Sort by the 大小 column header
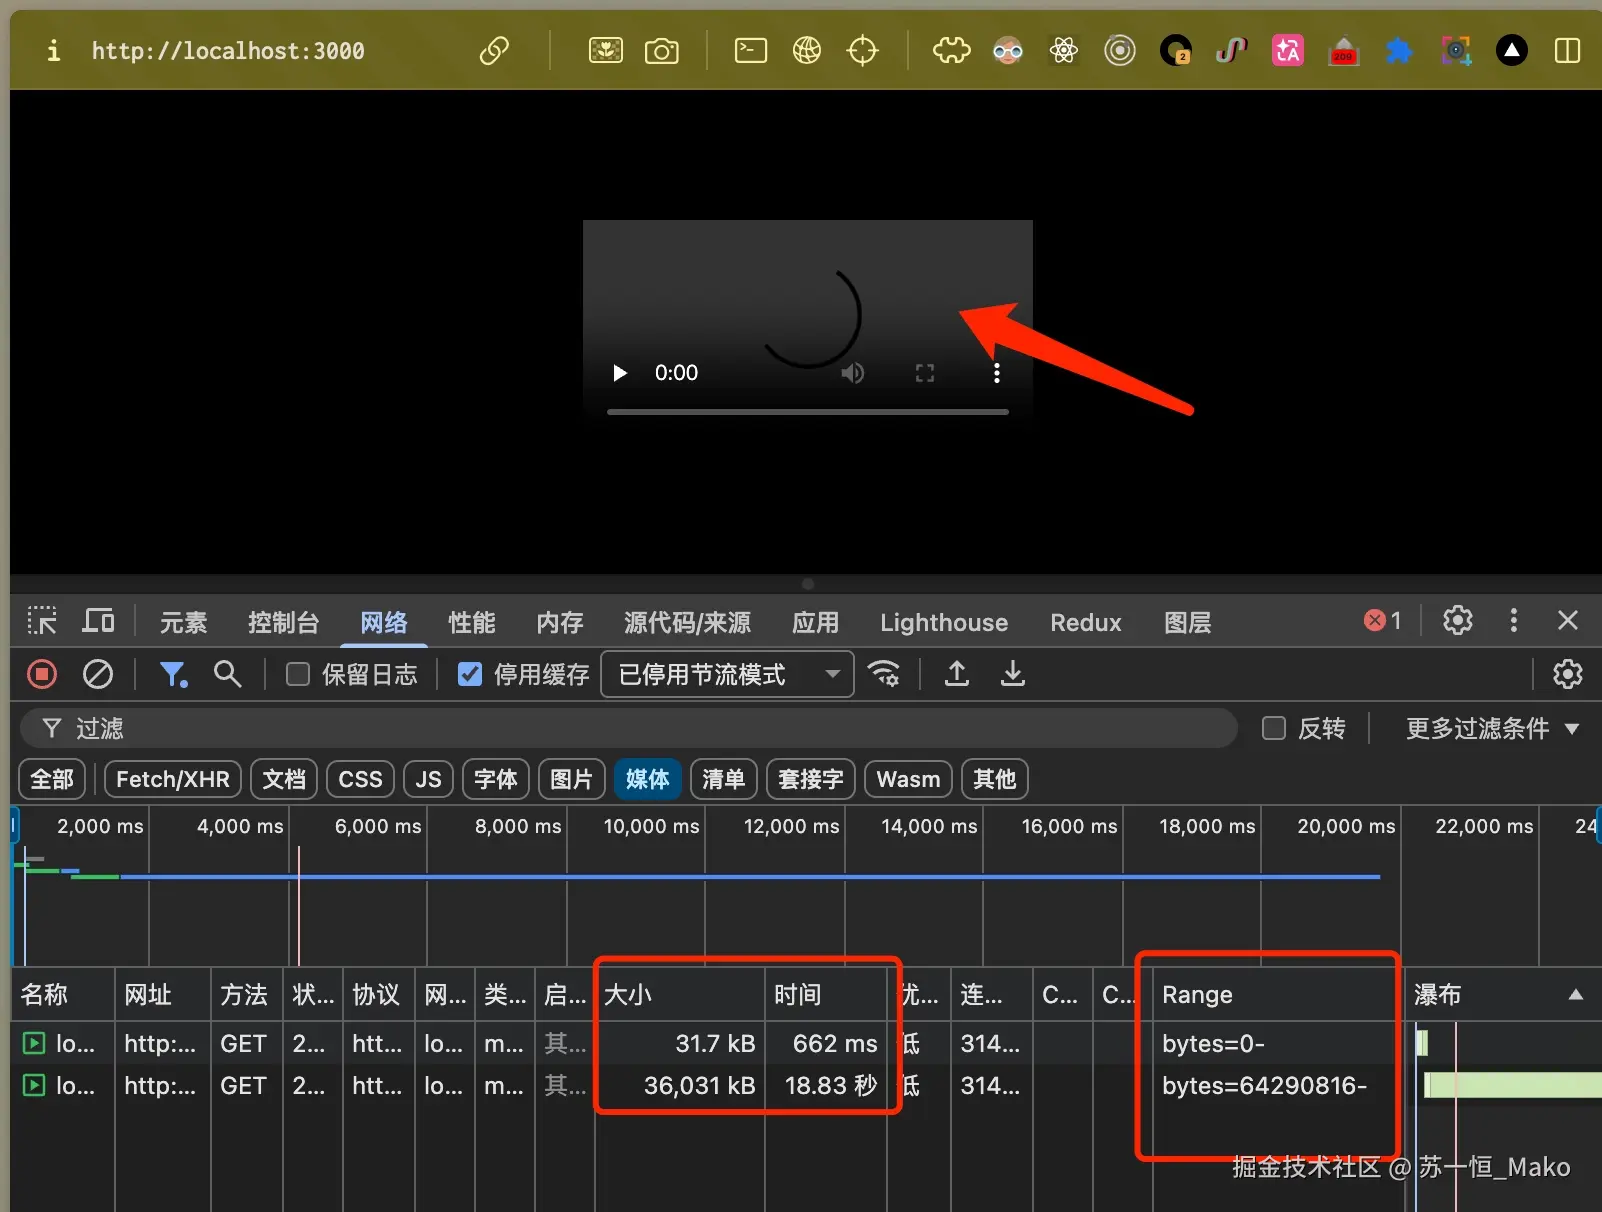Screen dimensions: 1602x1212 click(680, 995)
